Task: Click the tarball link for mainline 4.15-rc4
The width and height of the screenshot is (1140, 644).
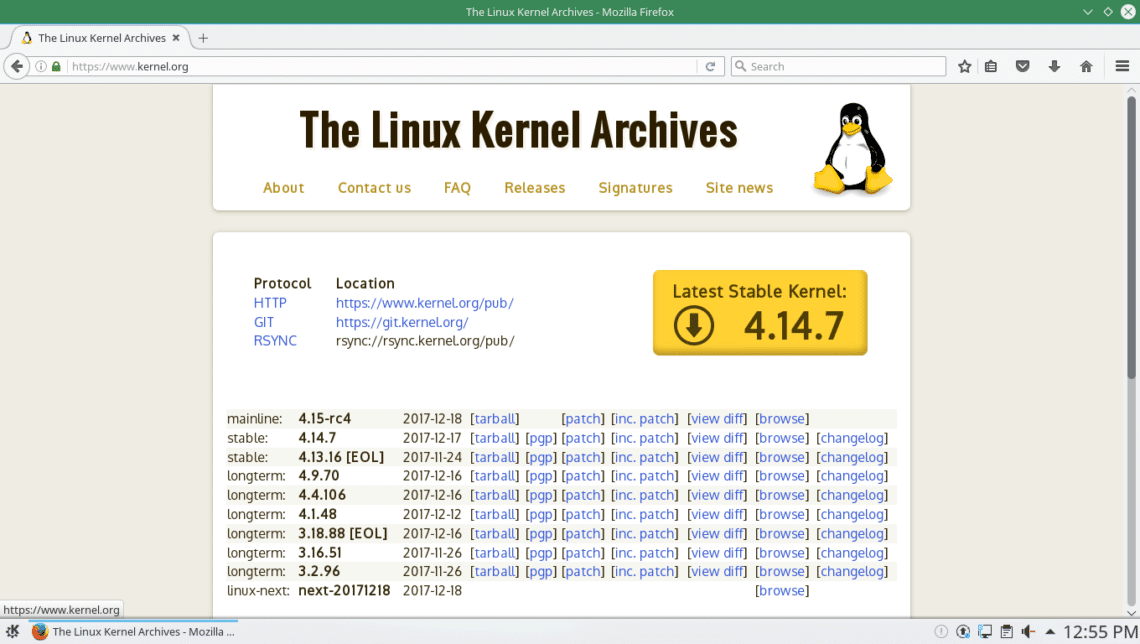Action: pos(495,419)
